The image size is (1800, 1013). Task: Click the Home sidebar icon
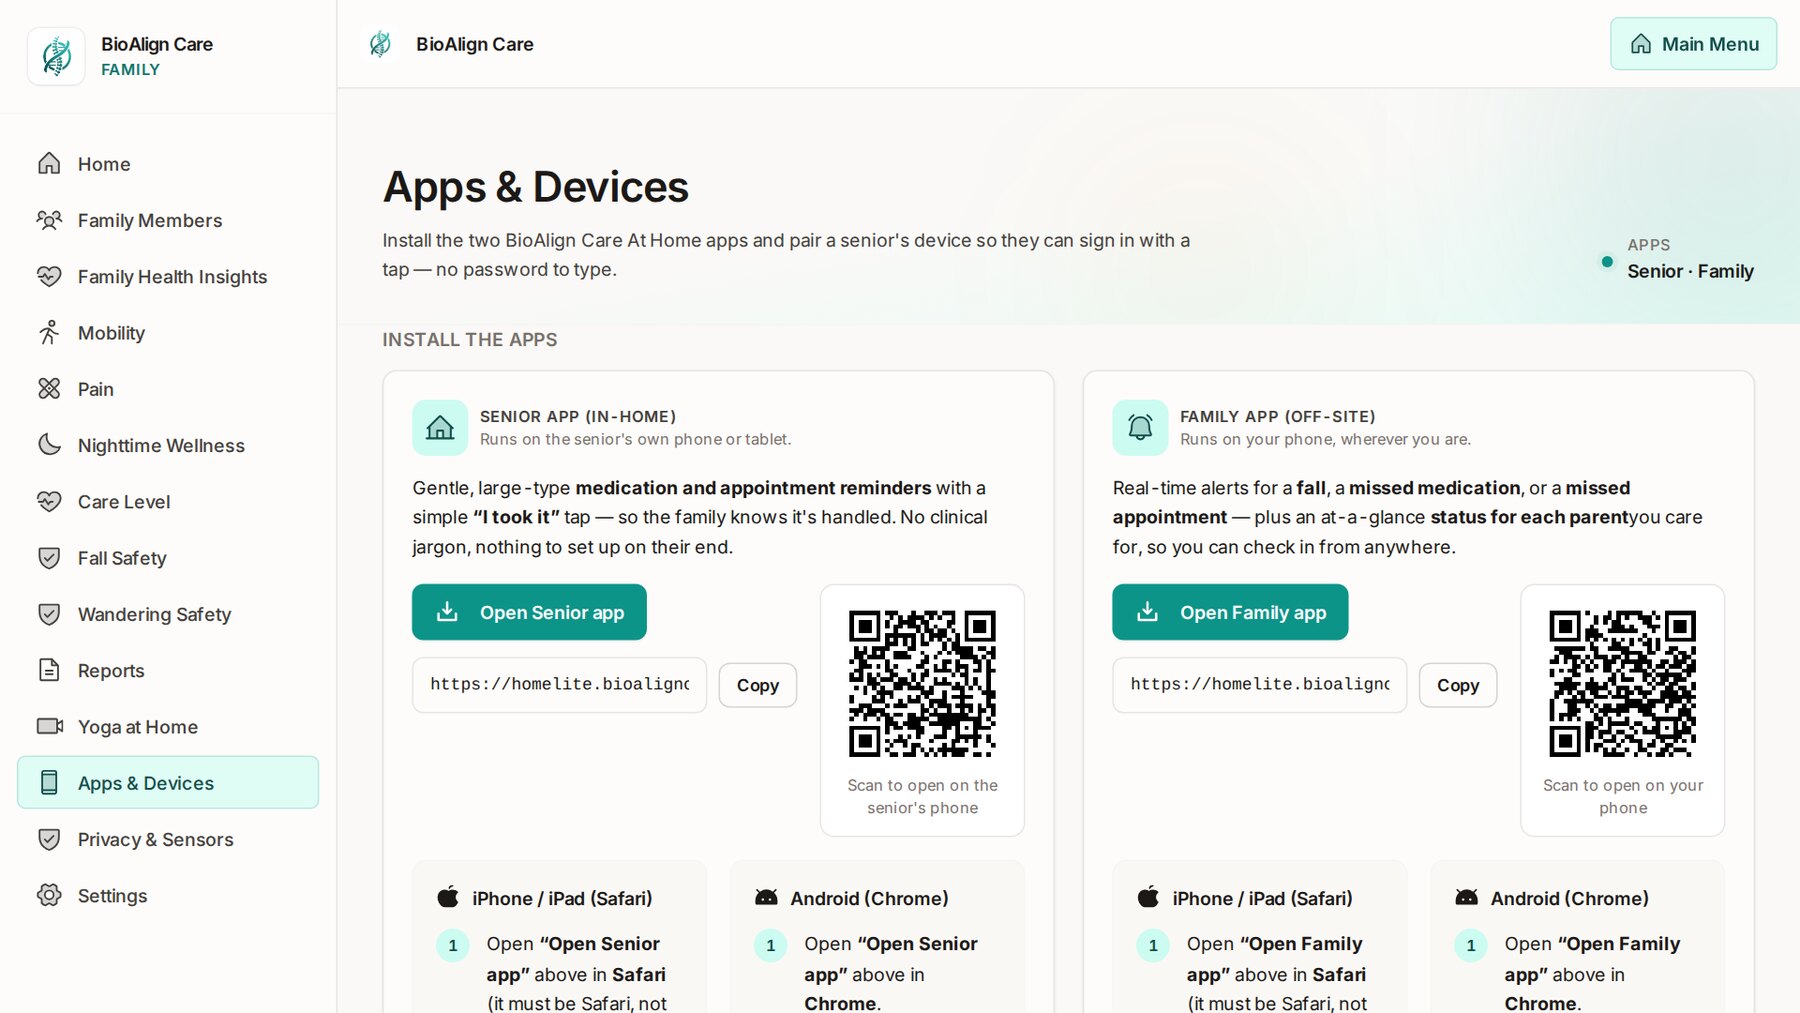pyautogui.click(x=49, y=164)
